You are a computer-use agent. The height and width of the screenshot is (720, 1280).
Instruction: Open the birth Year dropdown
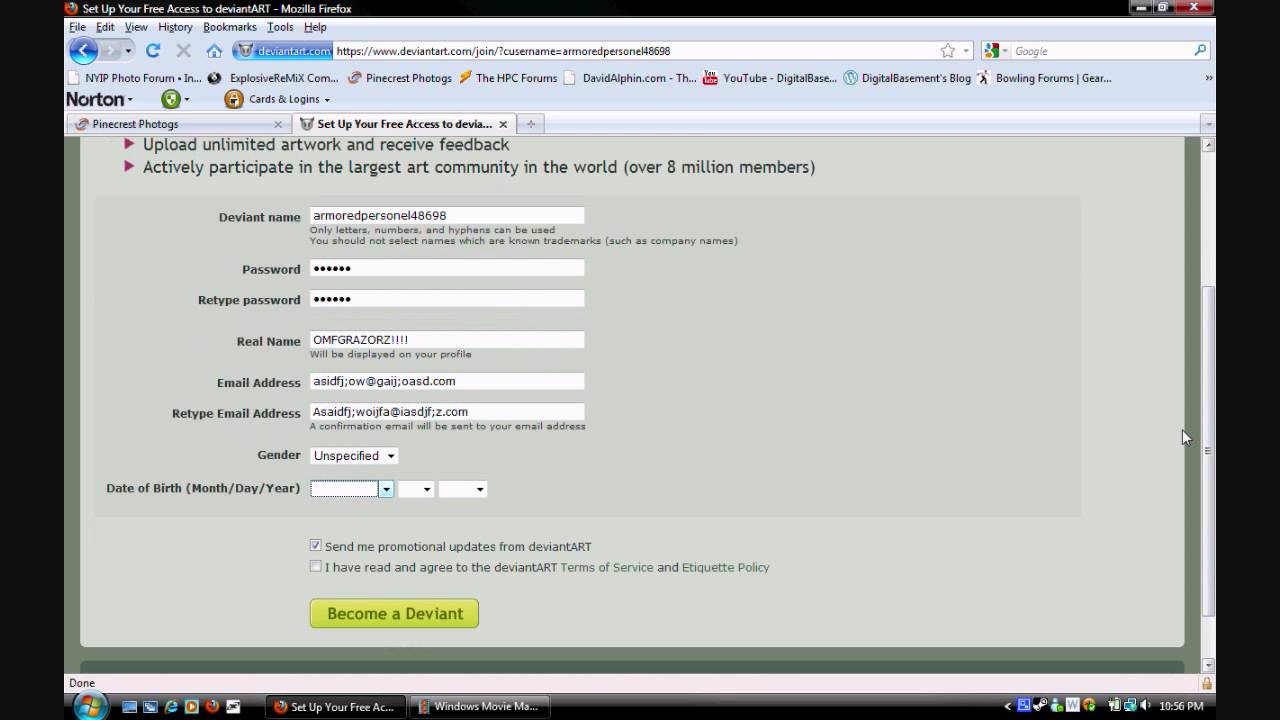pyautogui.click(x=463, y=489)
